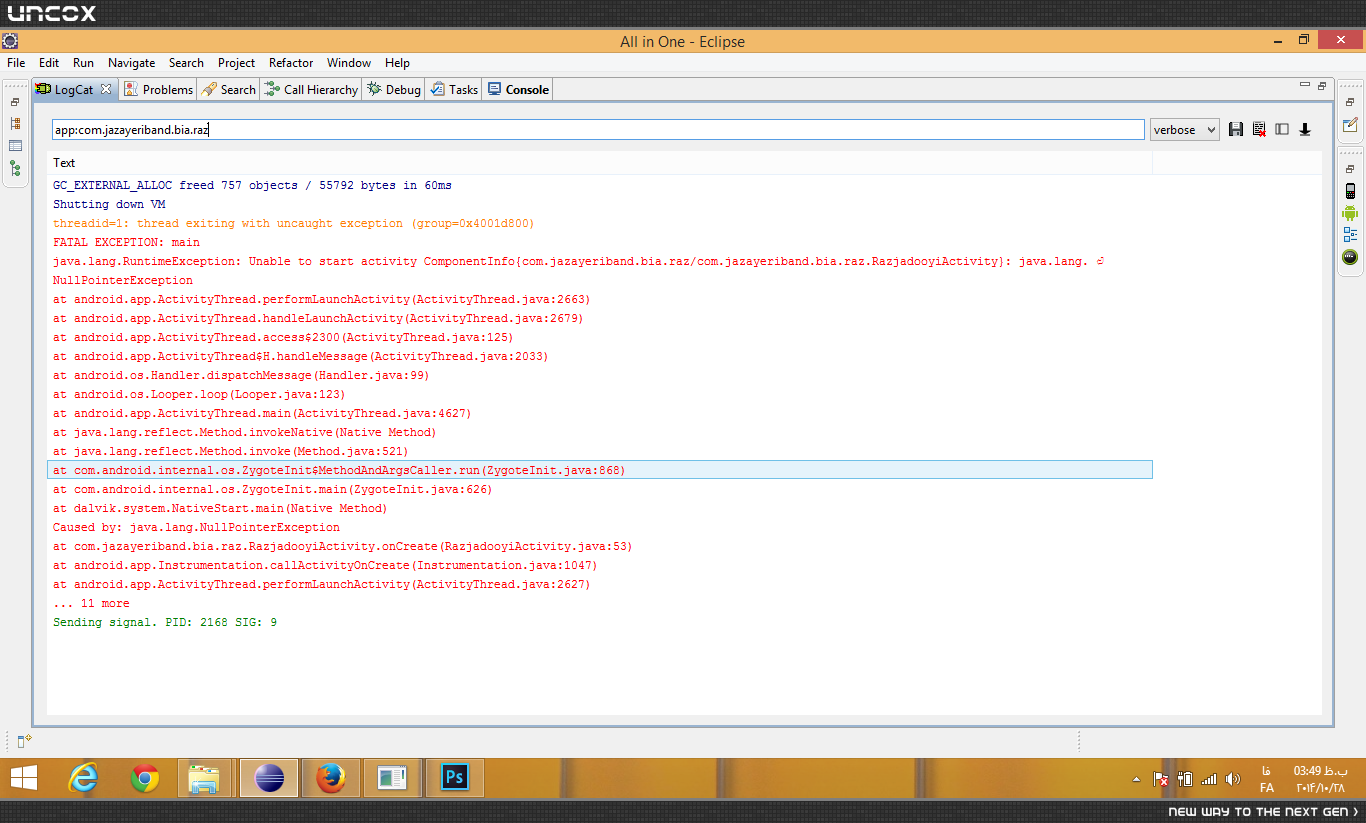Select the GC_EXTERNAL_ALLOC log line
The height and width of the screenshot is (823, 1366).
click(x=600, y=185)
